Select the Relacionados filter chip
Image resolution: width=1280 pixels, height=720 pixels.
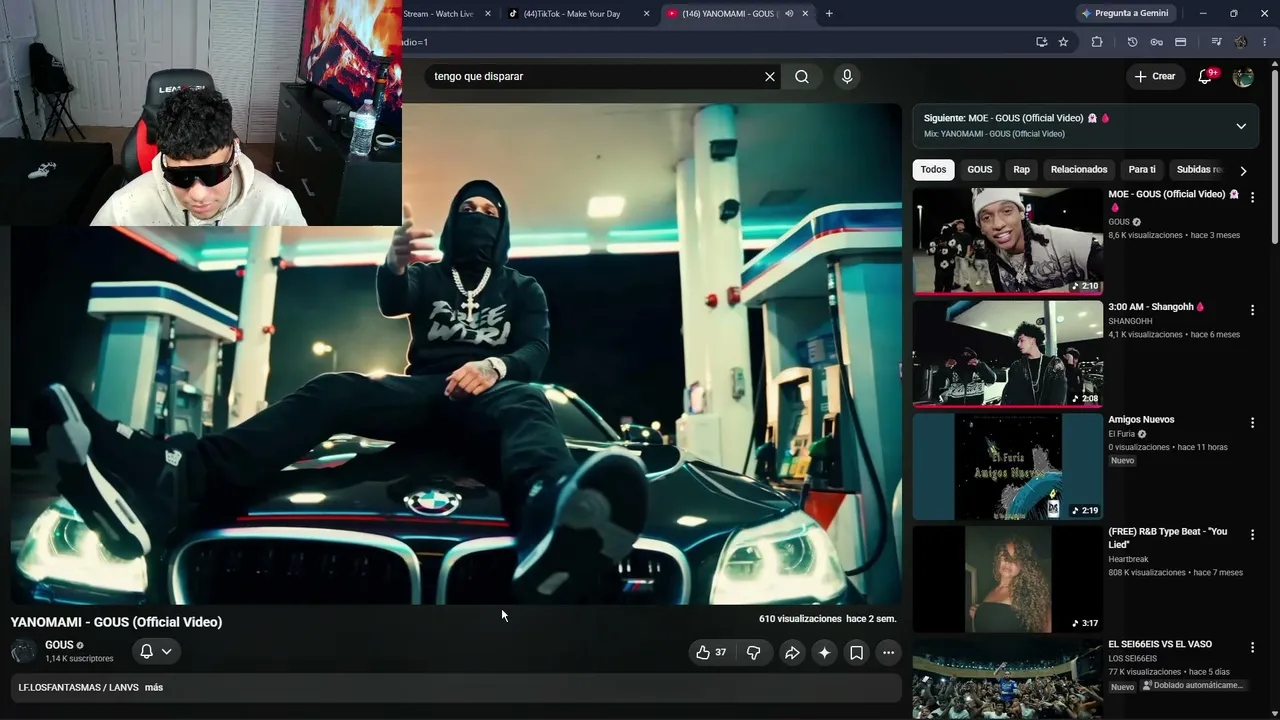pos(1079,170)
